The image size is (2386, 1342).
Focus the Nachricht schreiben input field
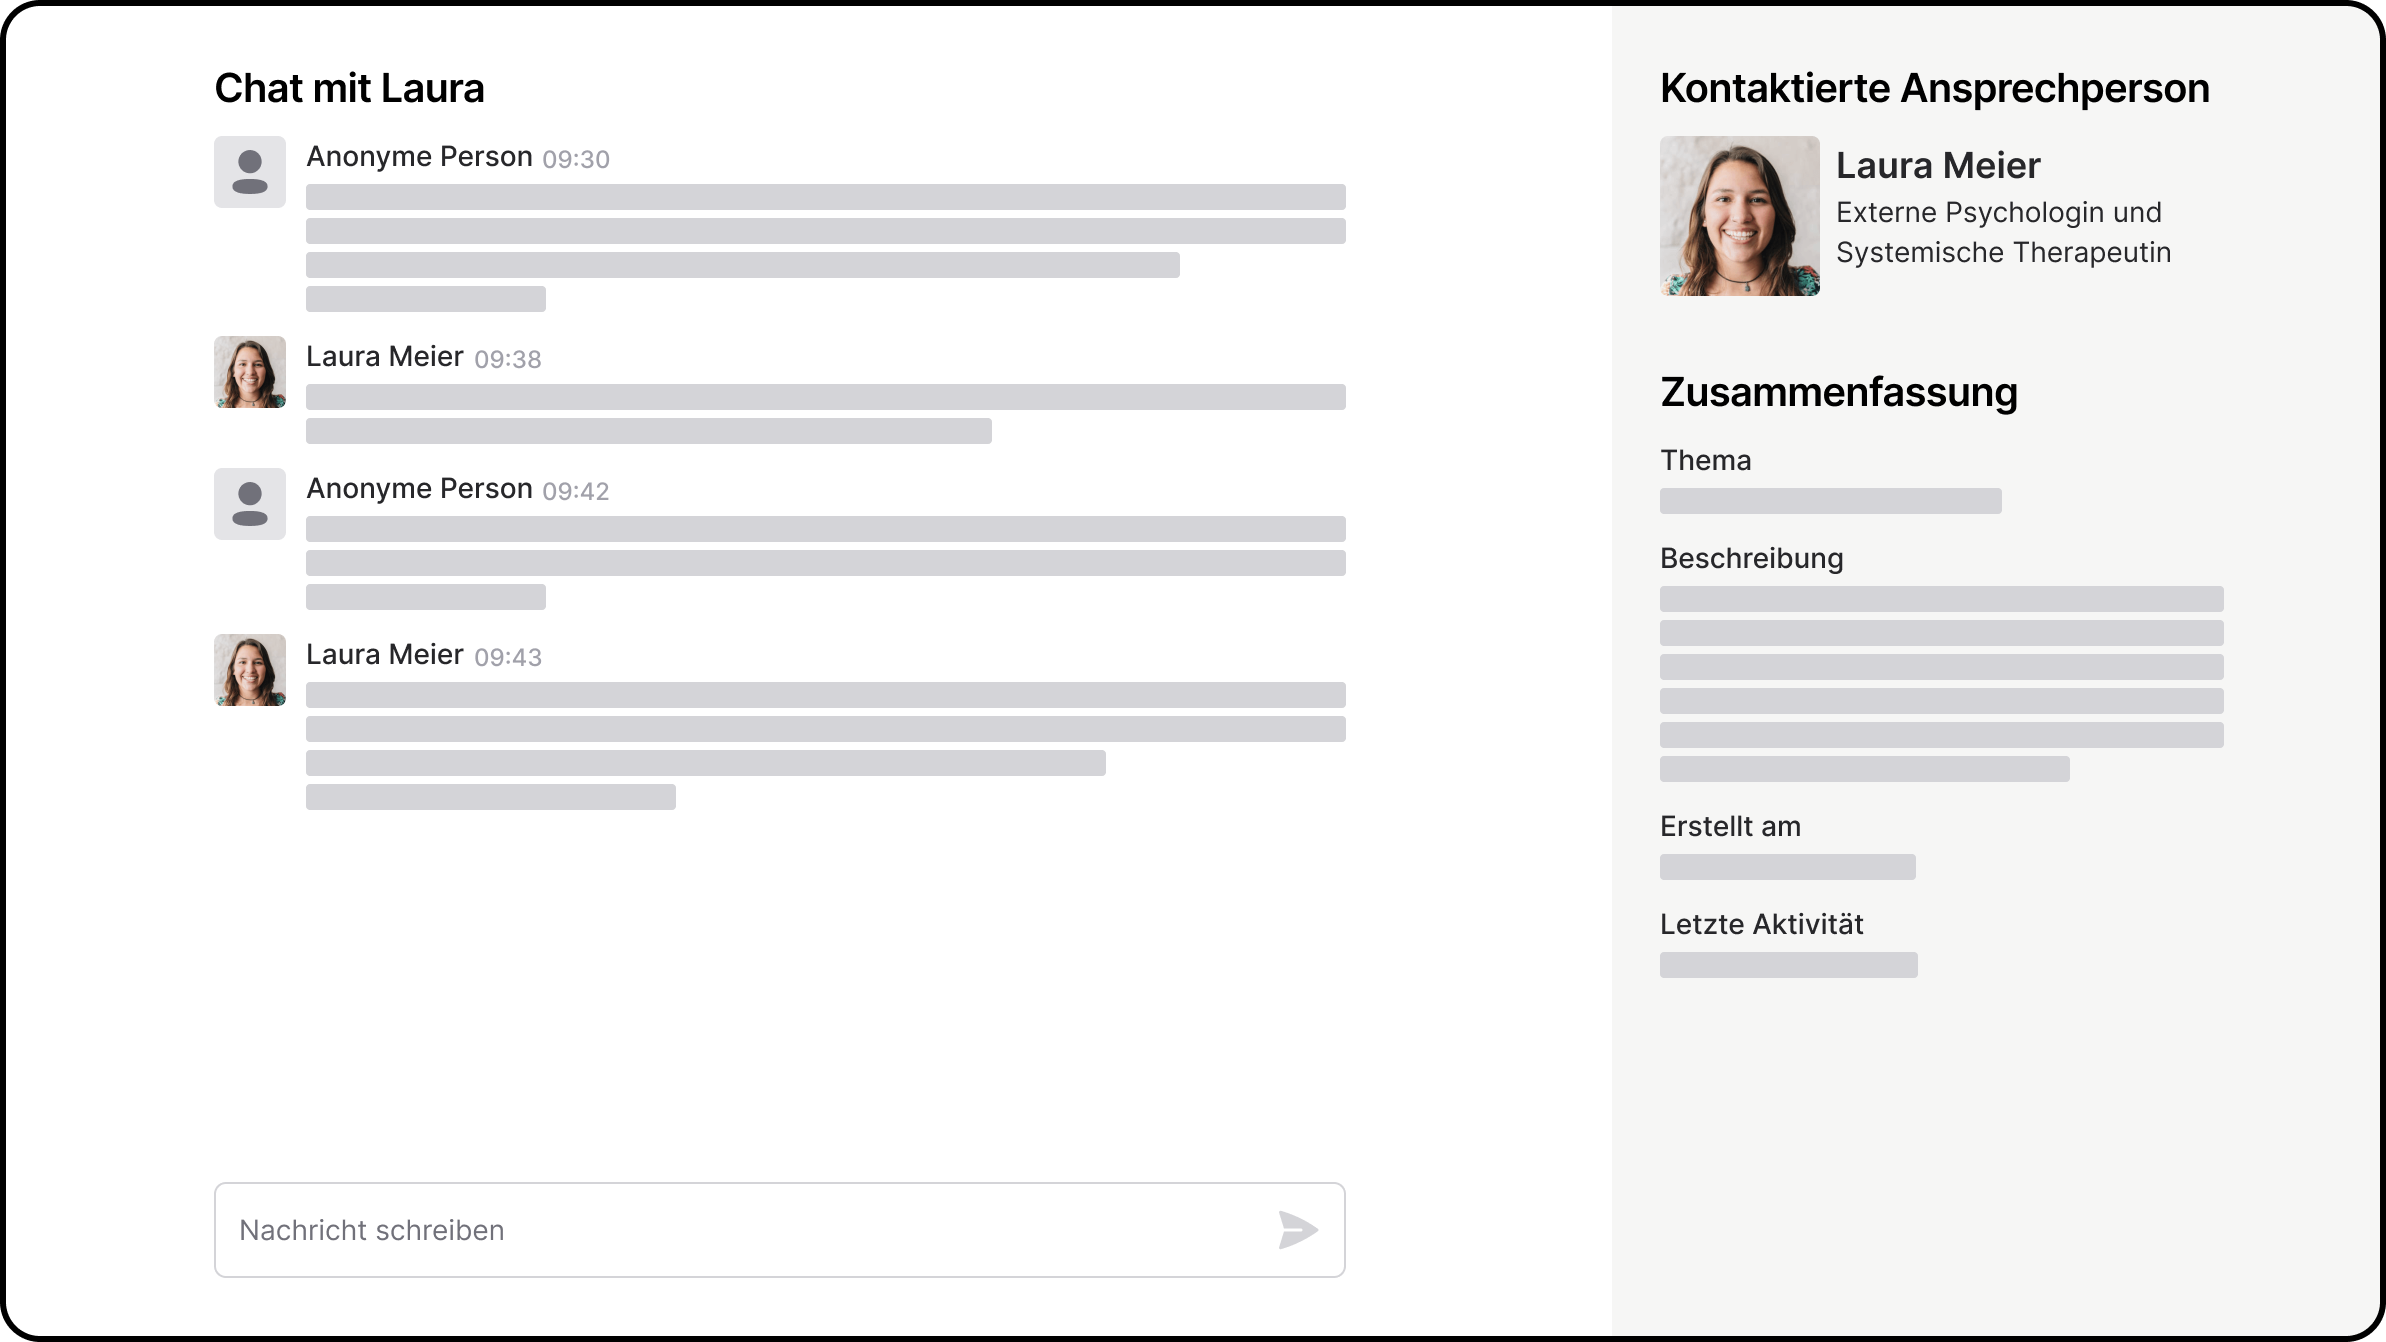point(740,1230)
